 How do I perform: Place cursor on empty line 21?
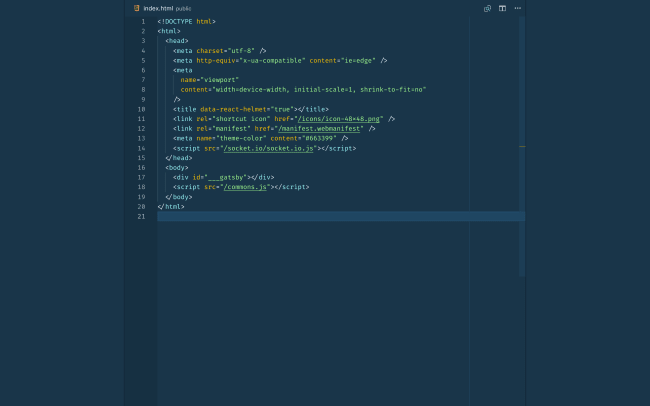click(x=300, y=216)
